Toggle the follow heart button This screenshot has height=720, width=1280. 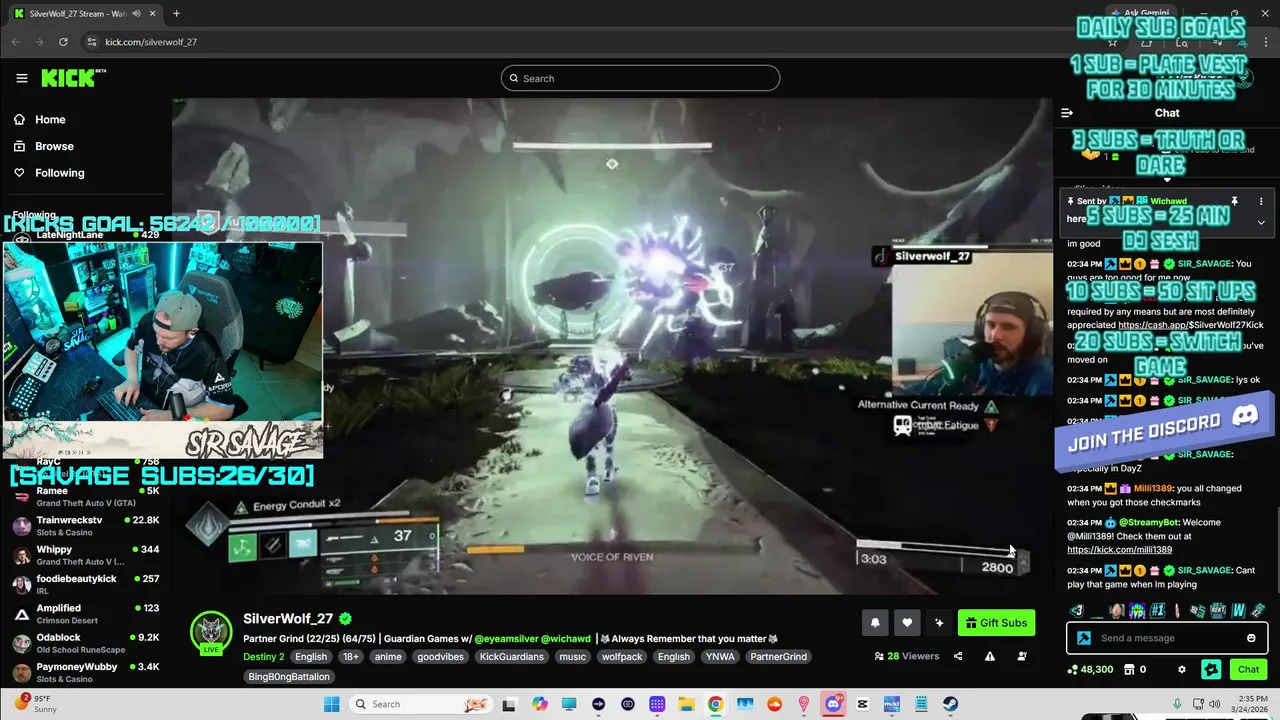point(907,623)
